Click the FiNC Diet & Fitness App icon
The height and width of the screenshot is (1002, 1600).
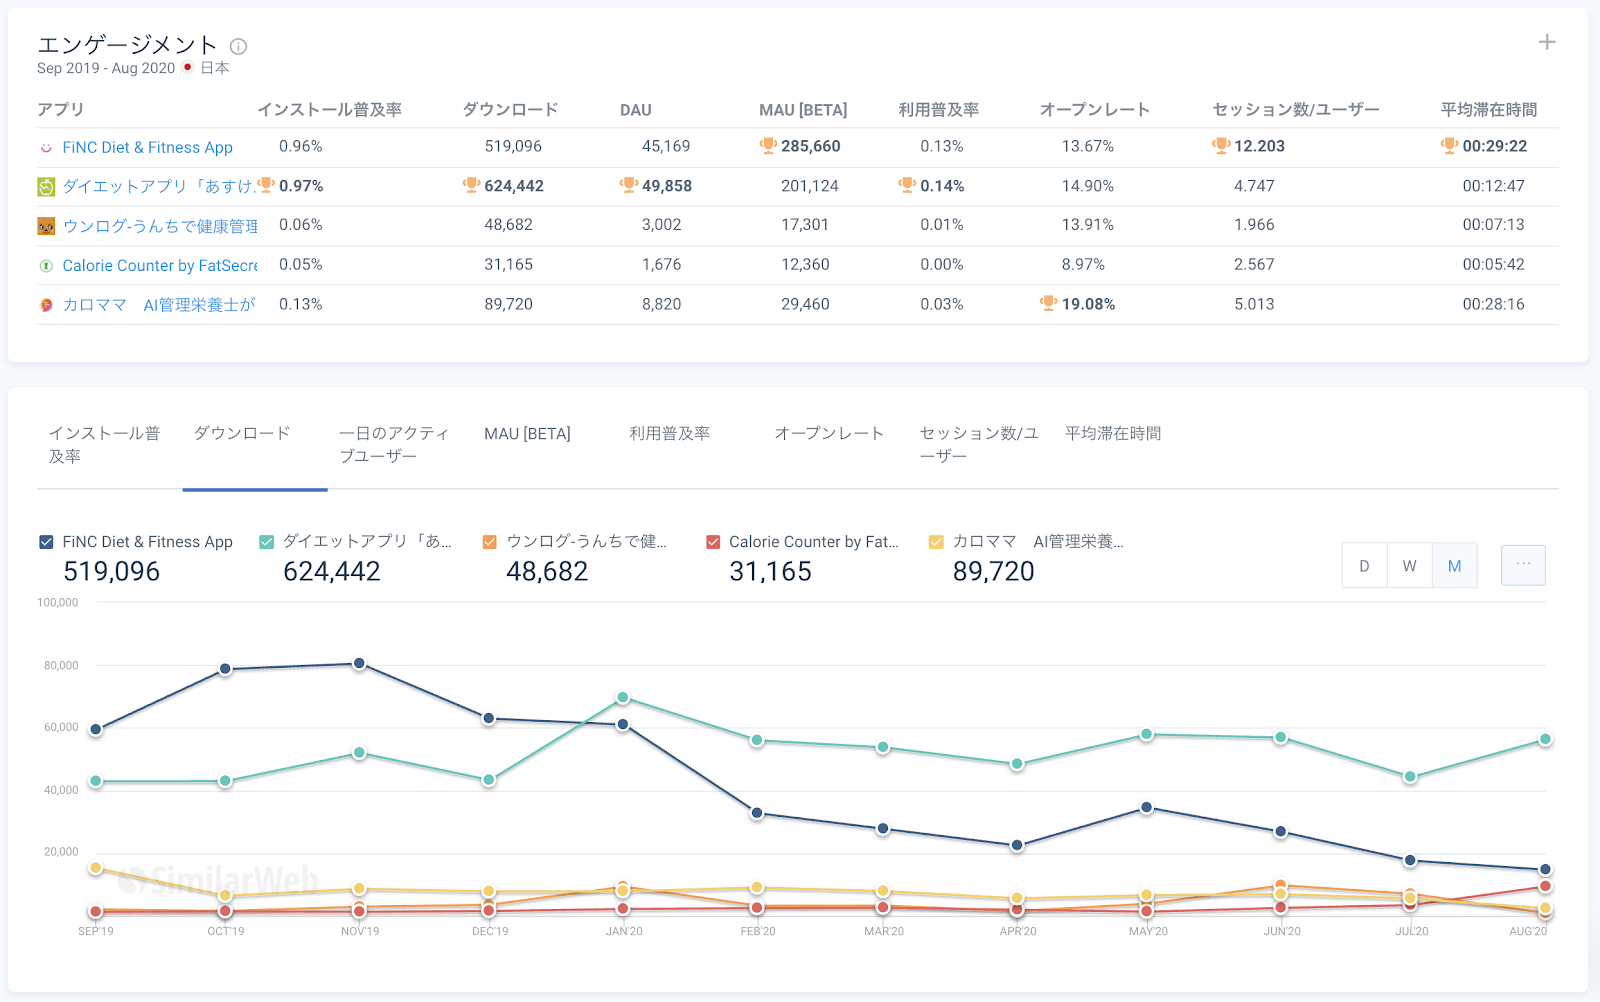tap(46, 147)
